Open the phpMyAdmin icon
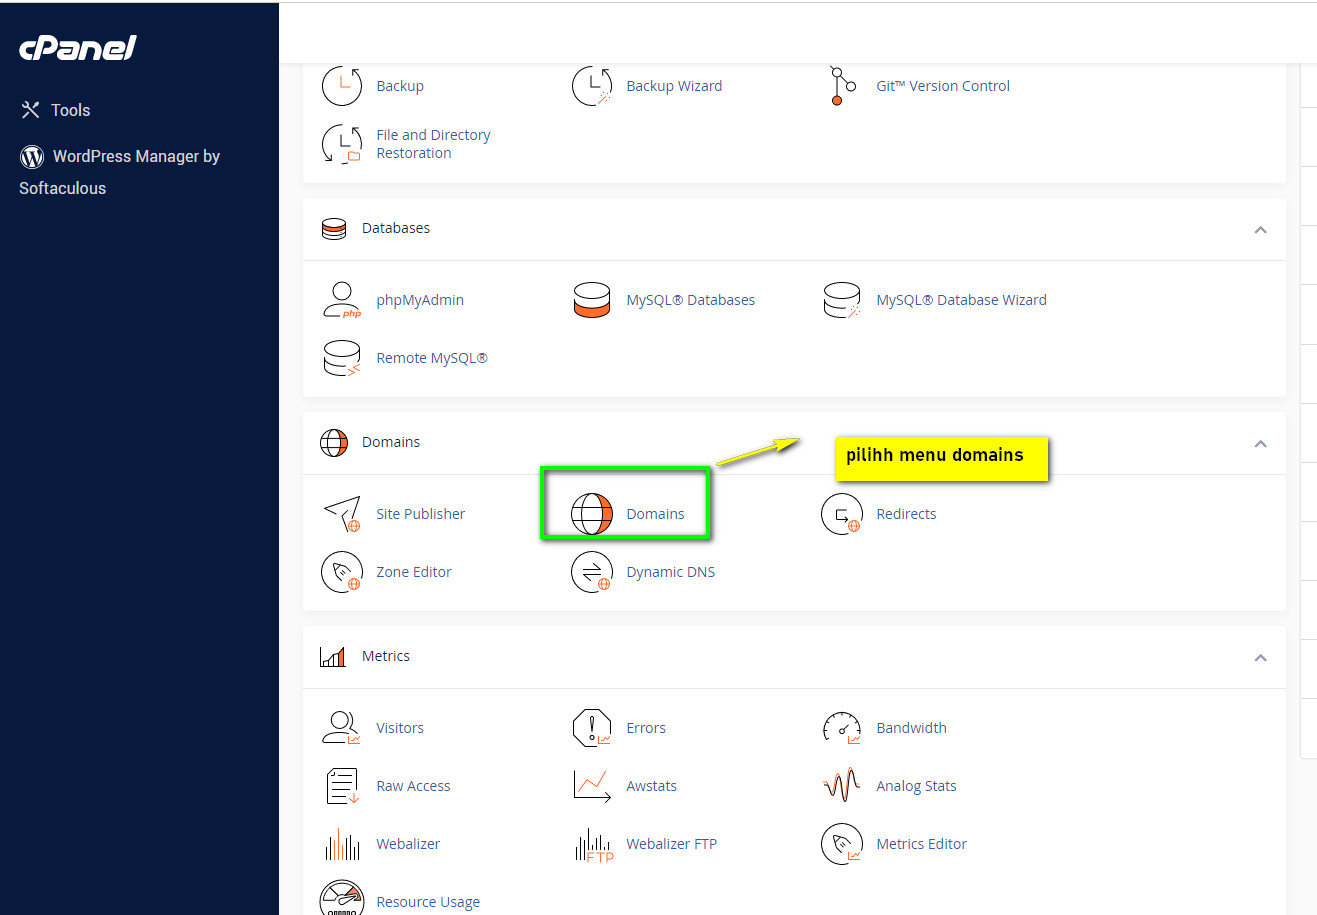The width and height of the screenshot is (1317, 915). point(342,300)
